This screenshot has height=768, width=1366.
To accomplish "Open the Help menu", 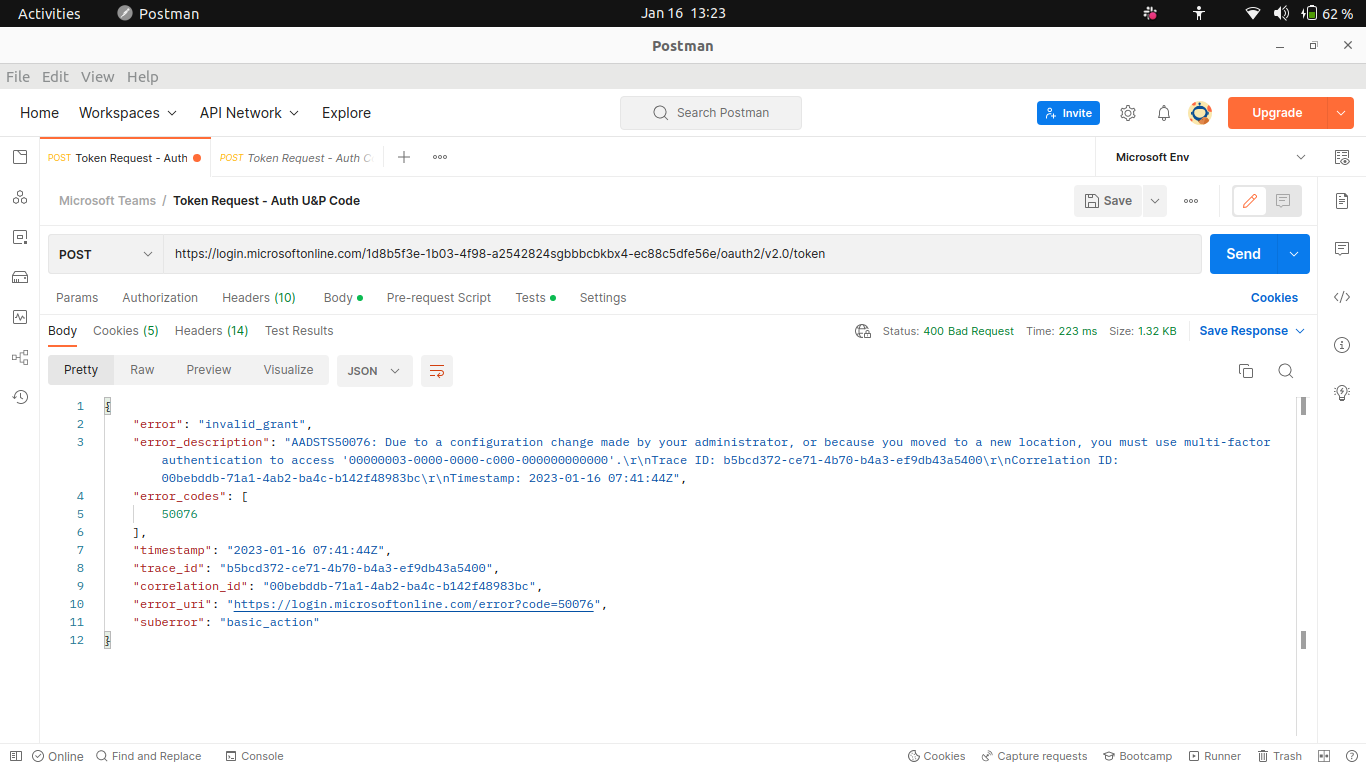I will 143,77.
